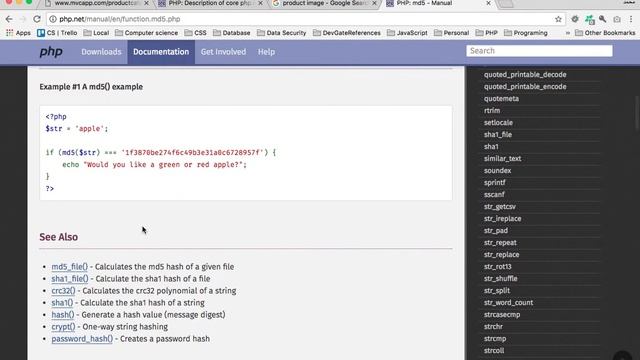Click the green extension icon in toolbar

point(589,19)
